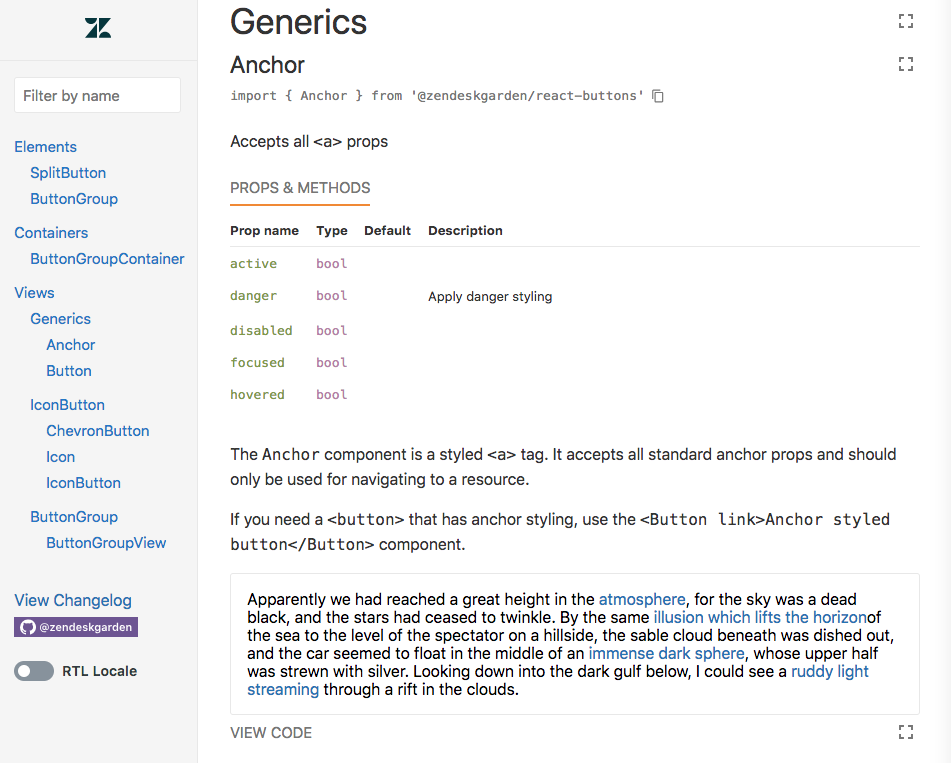This screenshot has width=951, height=763.
Task: Open isolated view for Generics section
Action: point(906,21)
